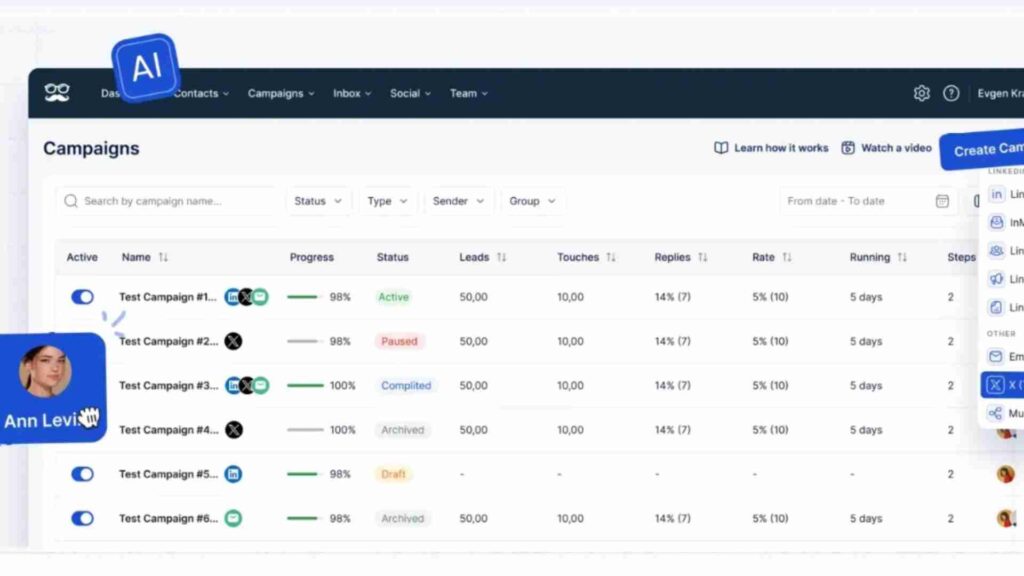
Task: Click email icon on Test Campaign #6 row
Action: (x=233, y=518)
